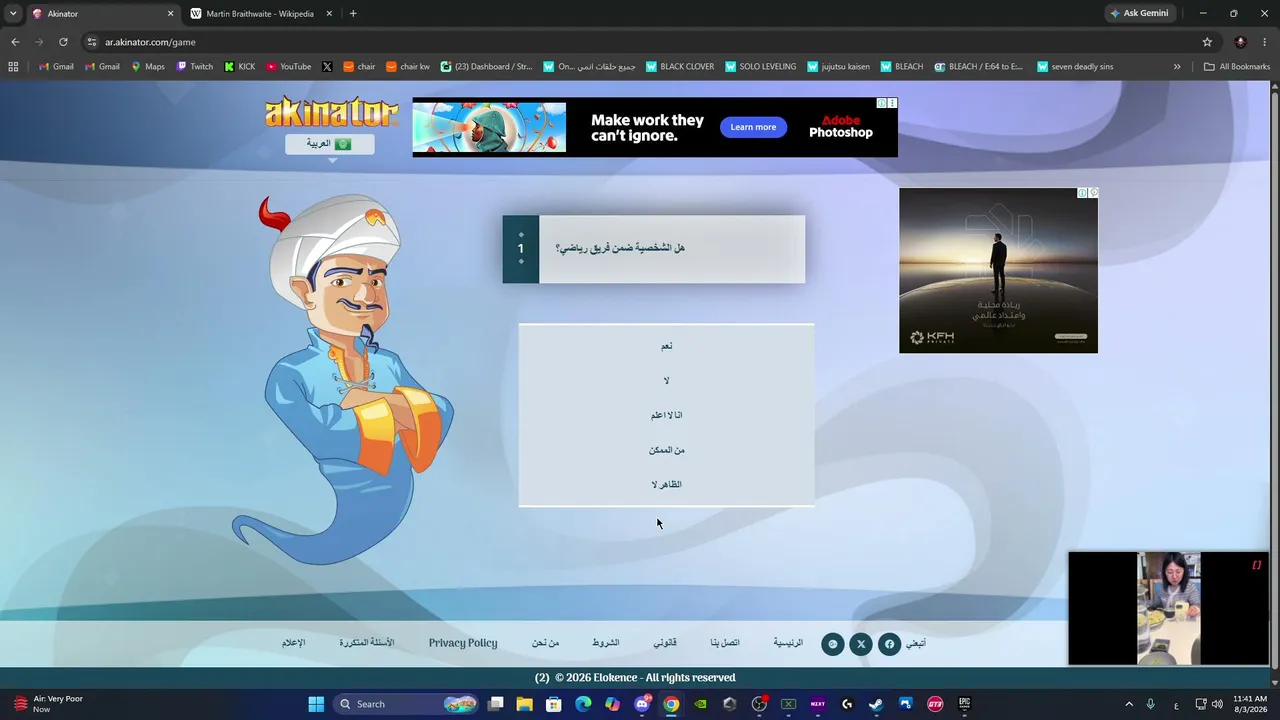
Task: Open the language selector showing العربية
Action: pyautogui.click(x=330, y=144)
